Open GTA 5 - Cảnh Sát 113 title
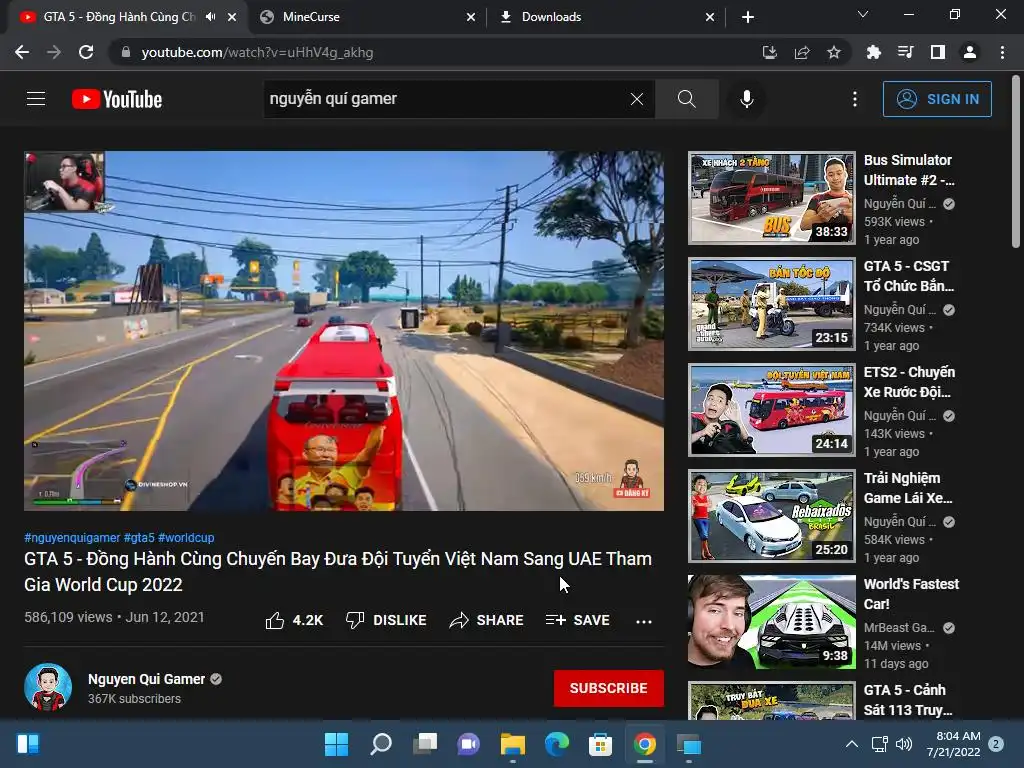This screenshot has height=768, width=1024. coord(908,699)
